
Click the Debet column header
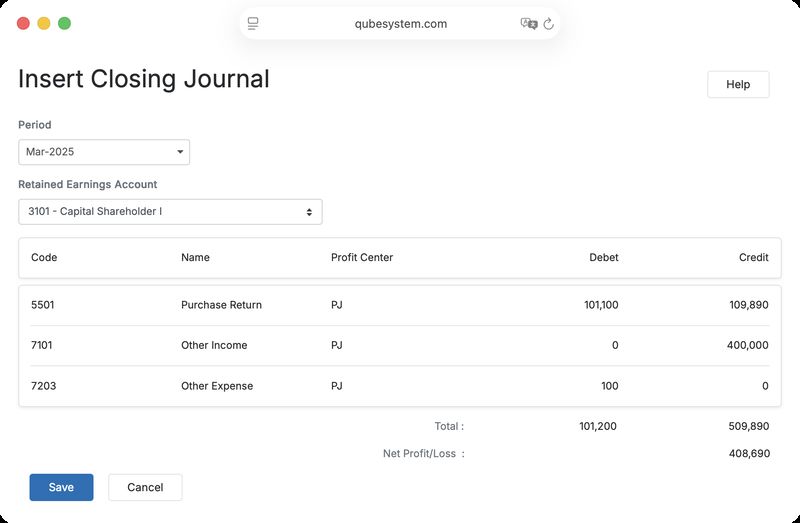coord(604,257)
